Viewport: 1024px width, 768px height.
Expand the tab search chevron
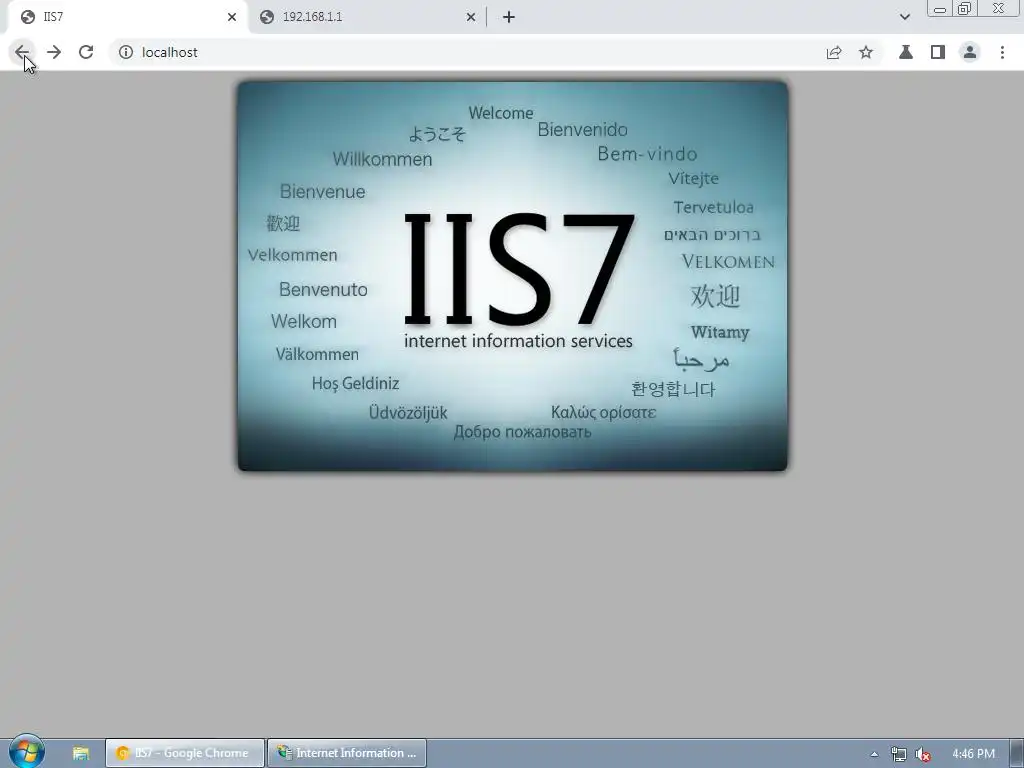point(904,17)
